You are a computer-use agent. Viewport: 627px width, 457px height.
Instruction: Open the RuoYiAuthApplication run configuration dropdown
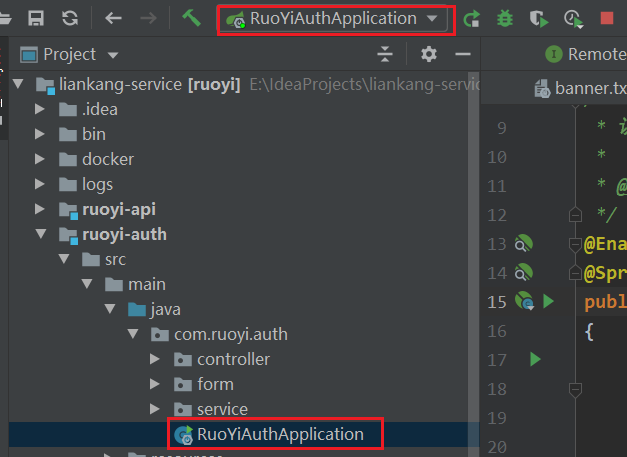tap(333, 19)
